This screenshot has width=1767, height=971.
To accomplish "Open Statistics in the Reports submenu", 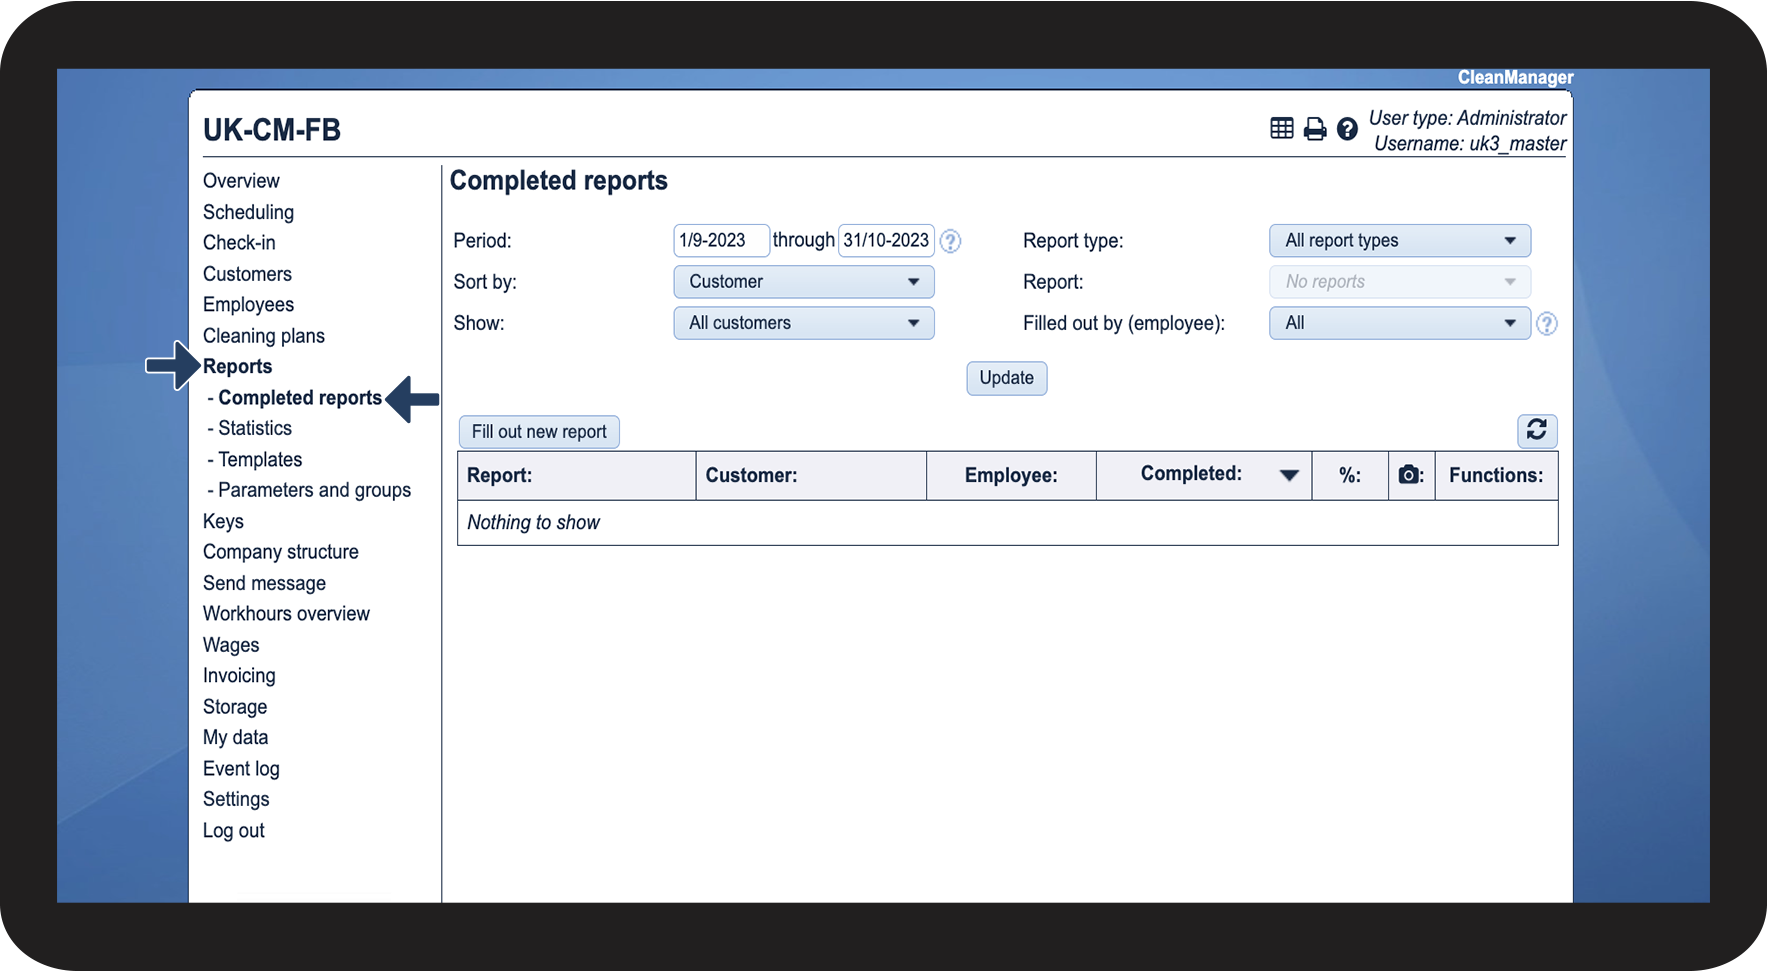I will (x=255, y=428).
